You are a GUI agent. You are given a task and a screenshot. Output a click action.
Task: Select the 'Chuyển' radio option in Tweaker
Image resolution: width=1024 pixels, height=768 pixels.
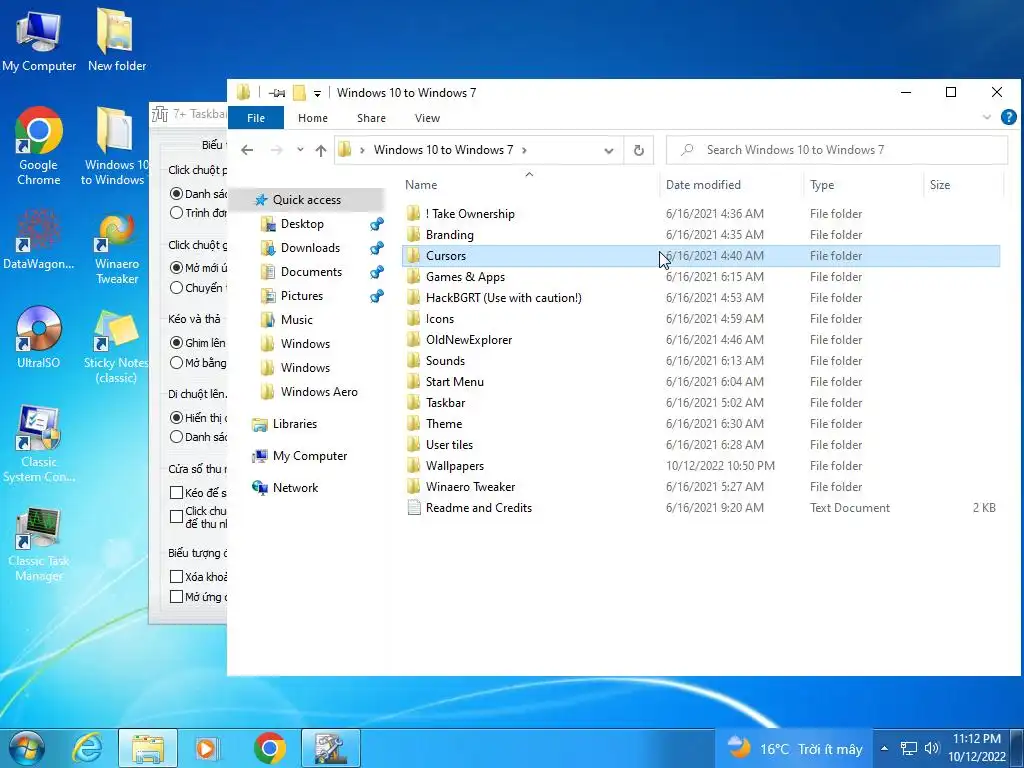pyautogui.click(x=176, y=287)
